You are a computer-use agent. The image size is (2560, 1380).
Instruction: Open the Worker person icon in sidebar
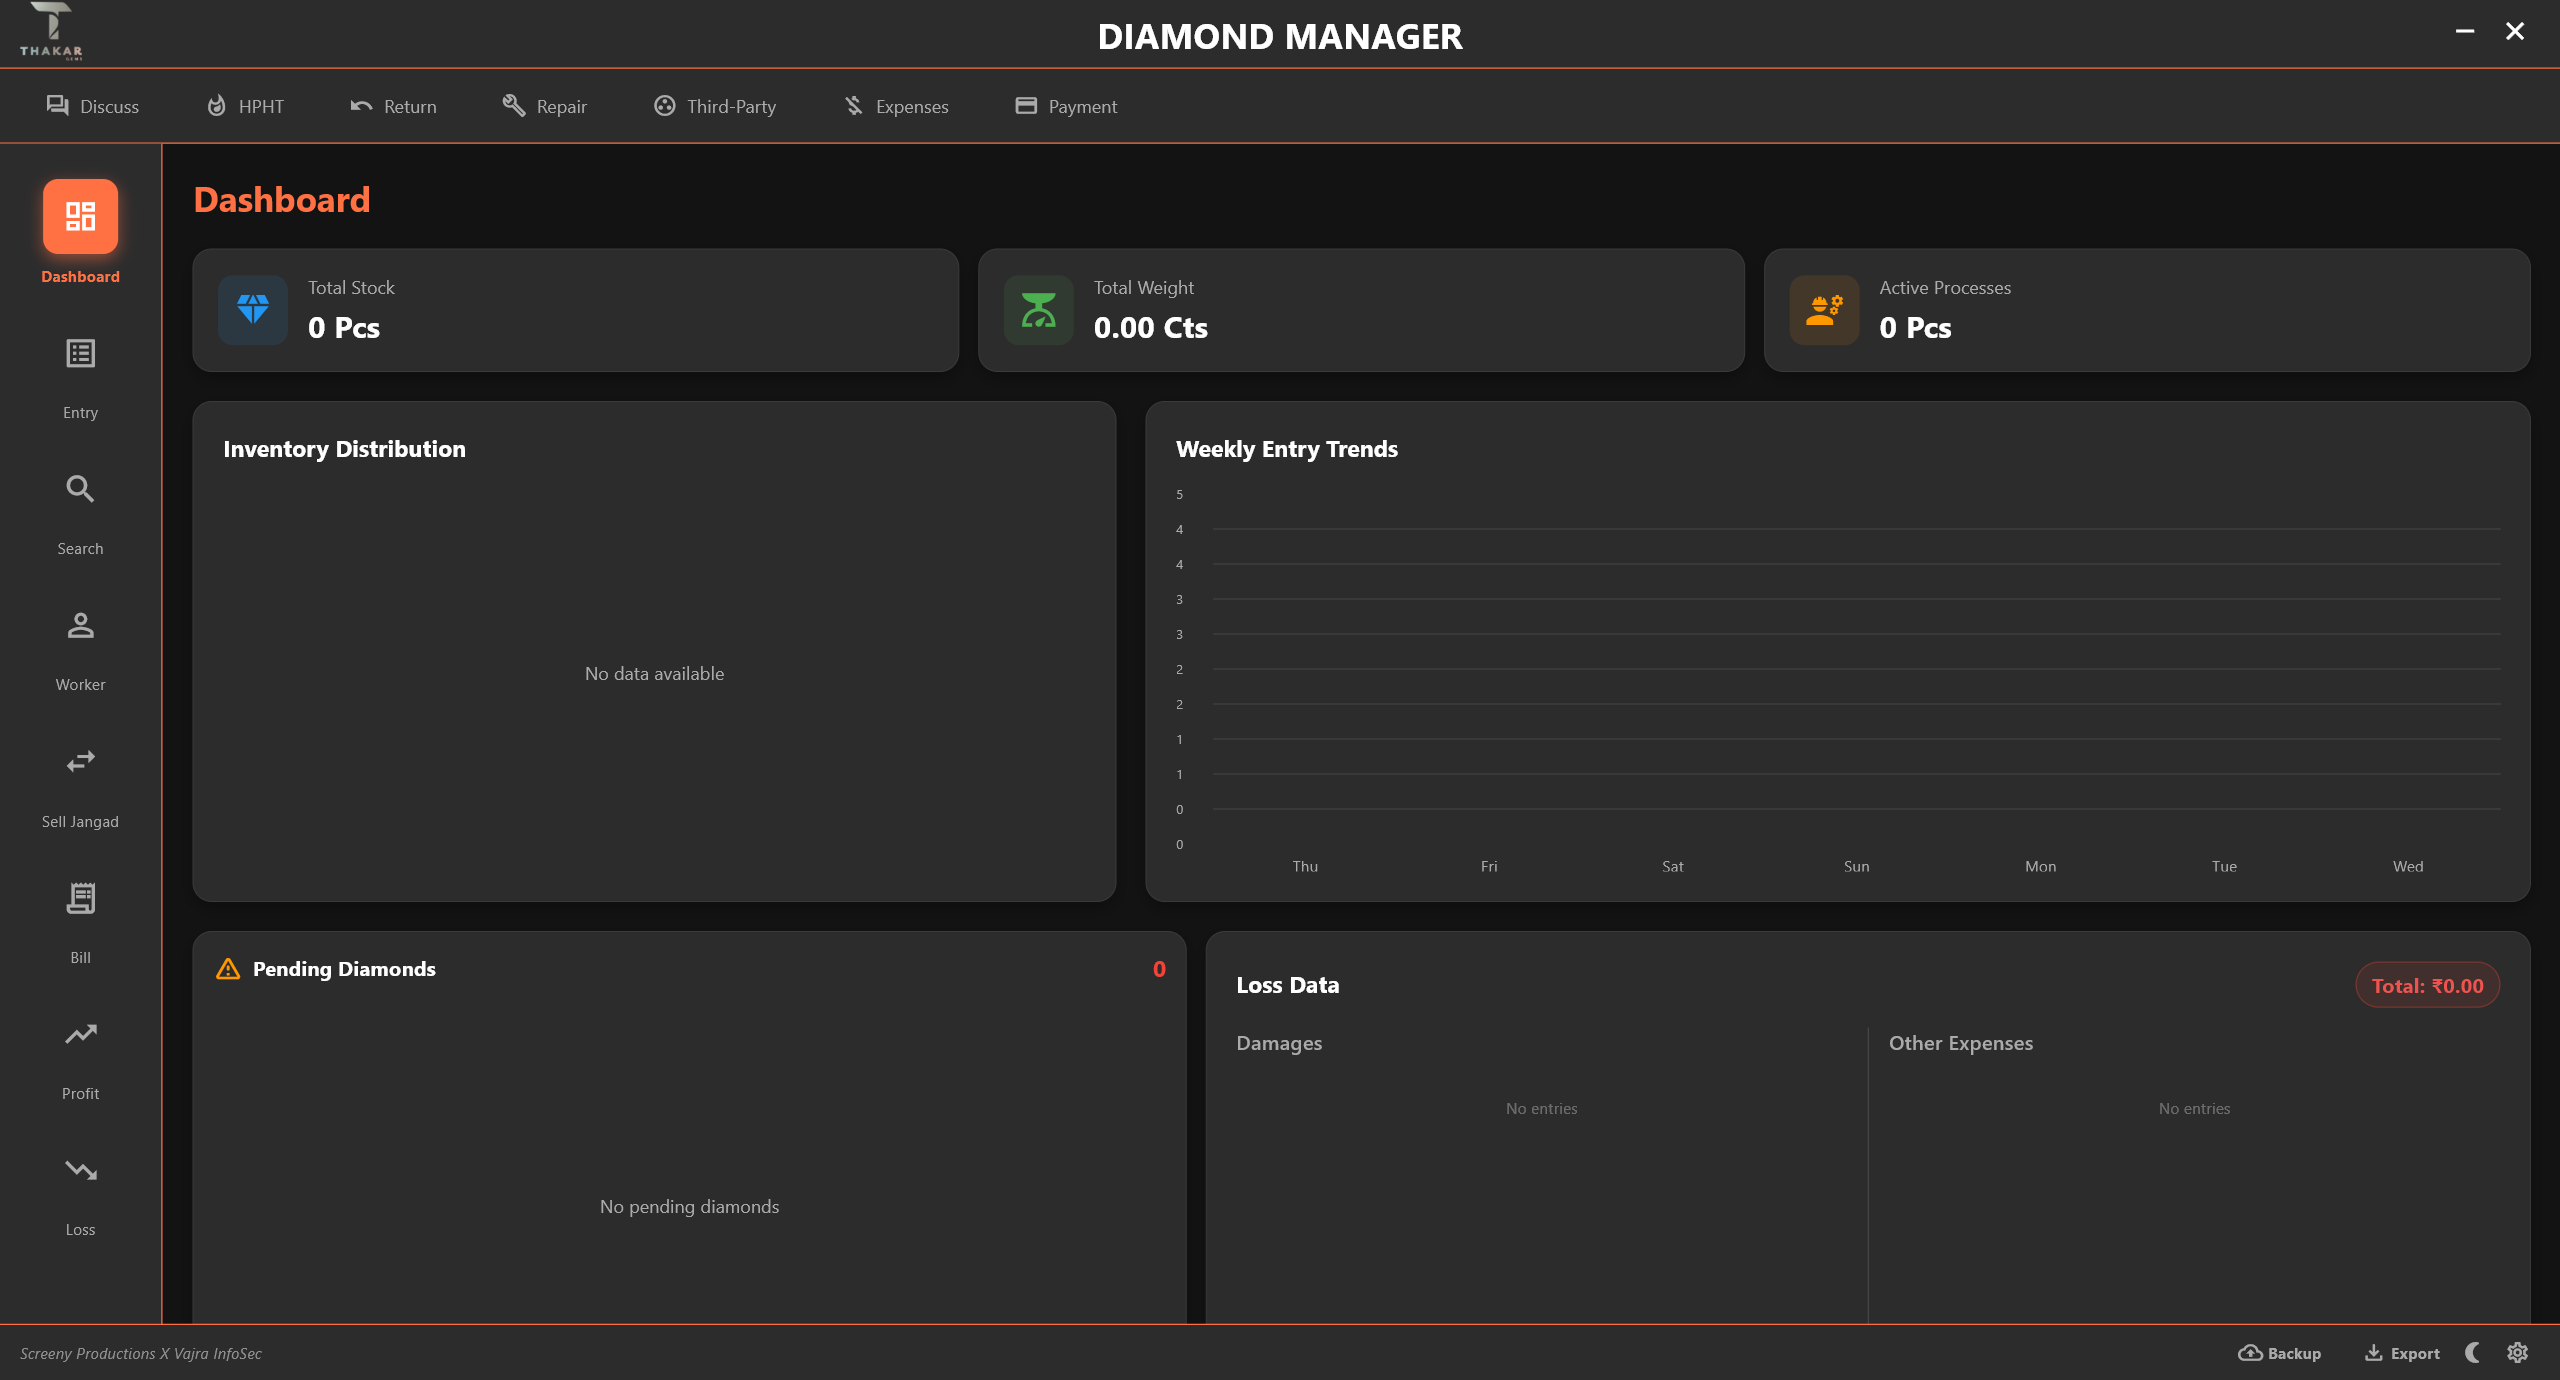click(x=80, y=625)
